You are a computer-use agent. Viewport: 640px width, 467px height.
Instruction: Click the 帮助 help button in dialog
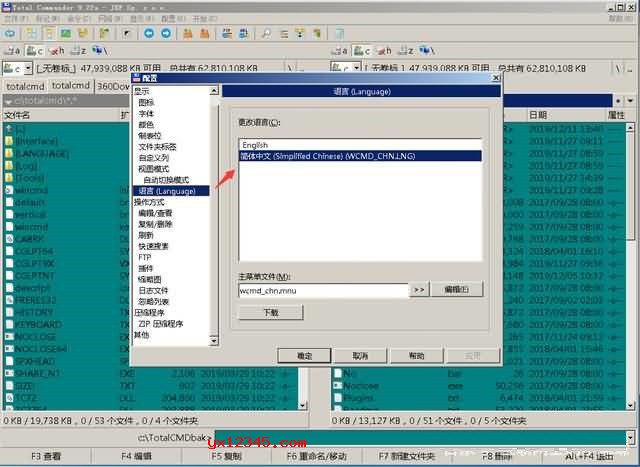(x=417, y=356)
